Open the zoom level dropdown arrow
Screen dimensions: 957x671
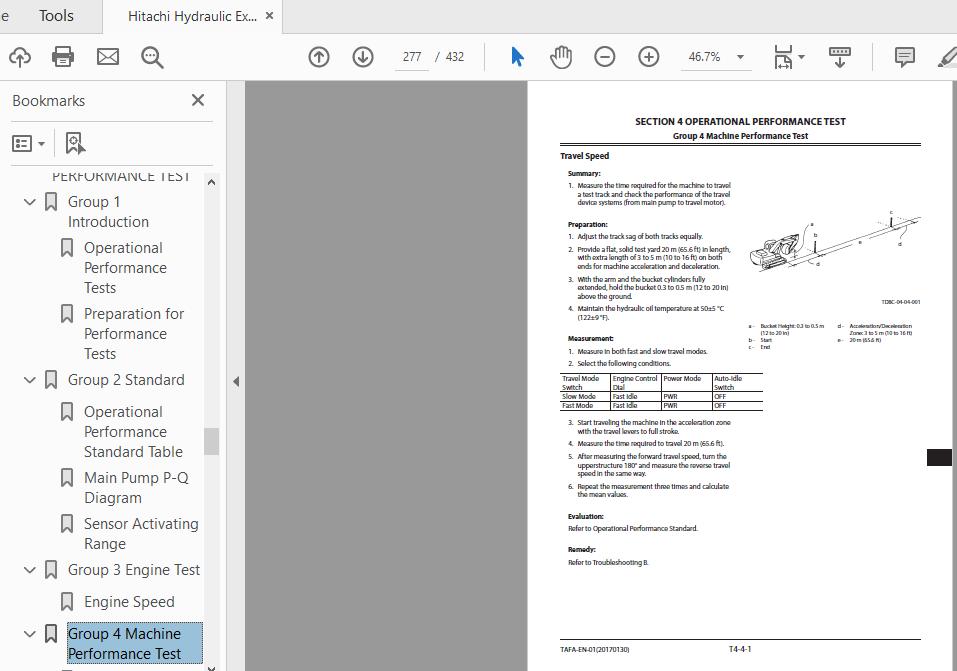(x=740, y=57)
